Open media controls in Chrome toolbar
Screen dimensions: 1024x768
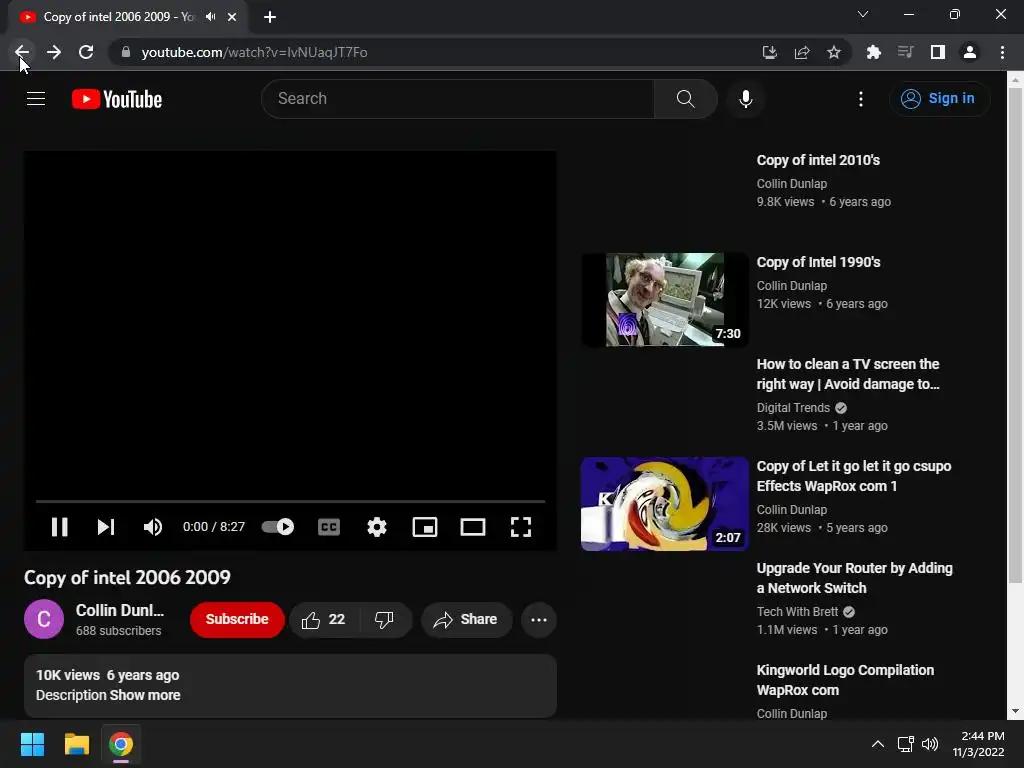[906, 52]
